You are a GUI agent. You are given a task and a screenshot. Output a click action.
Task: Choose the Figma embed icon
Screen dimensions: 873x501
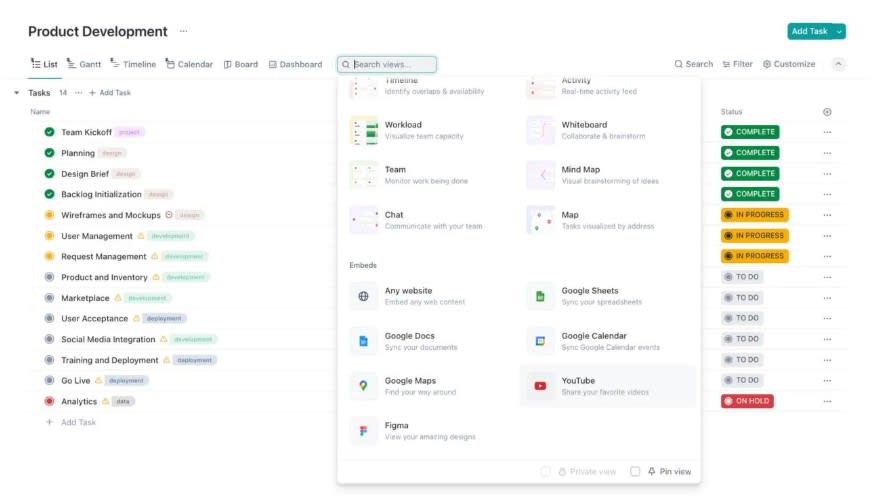[364, 431]
